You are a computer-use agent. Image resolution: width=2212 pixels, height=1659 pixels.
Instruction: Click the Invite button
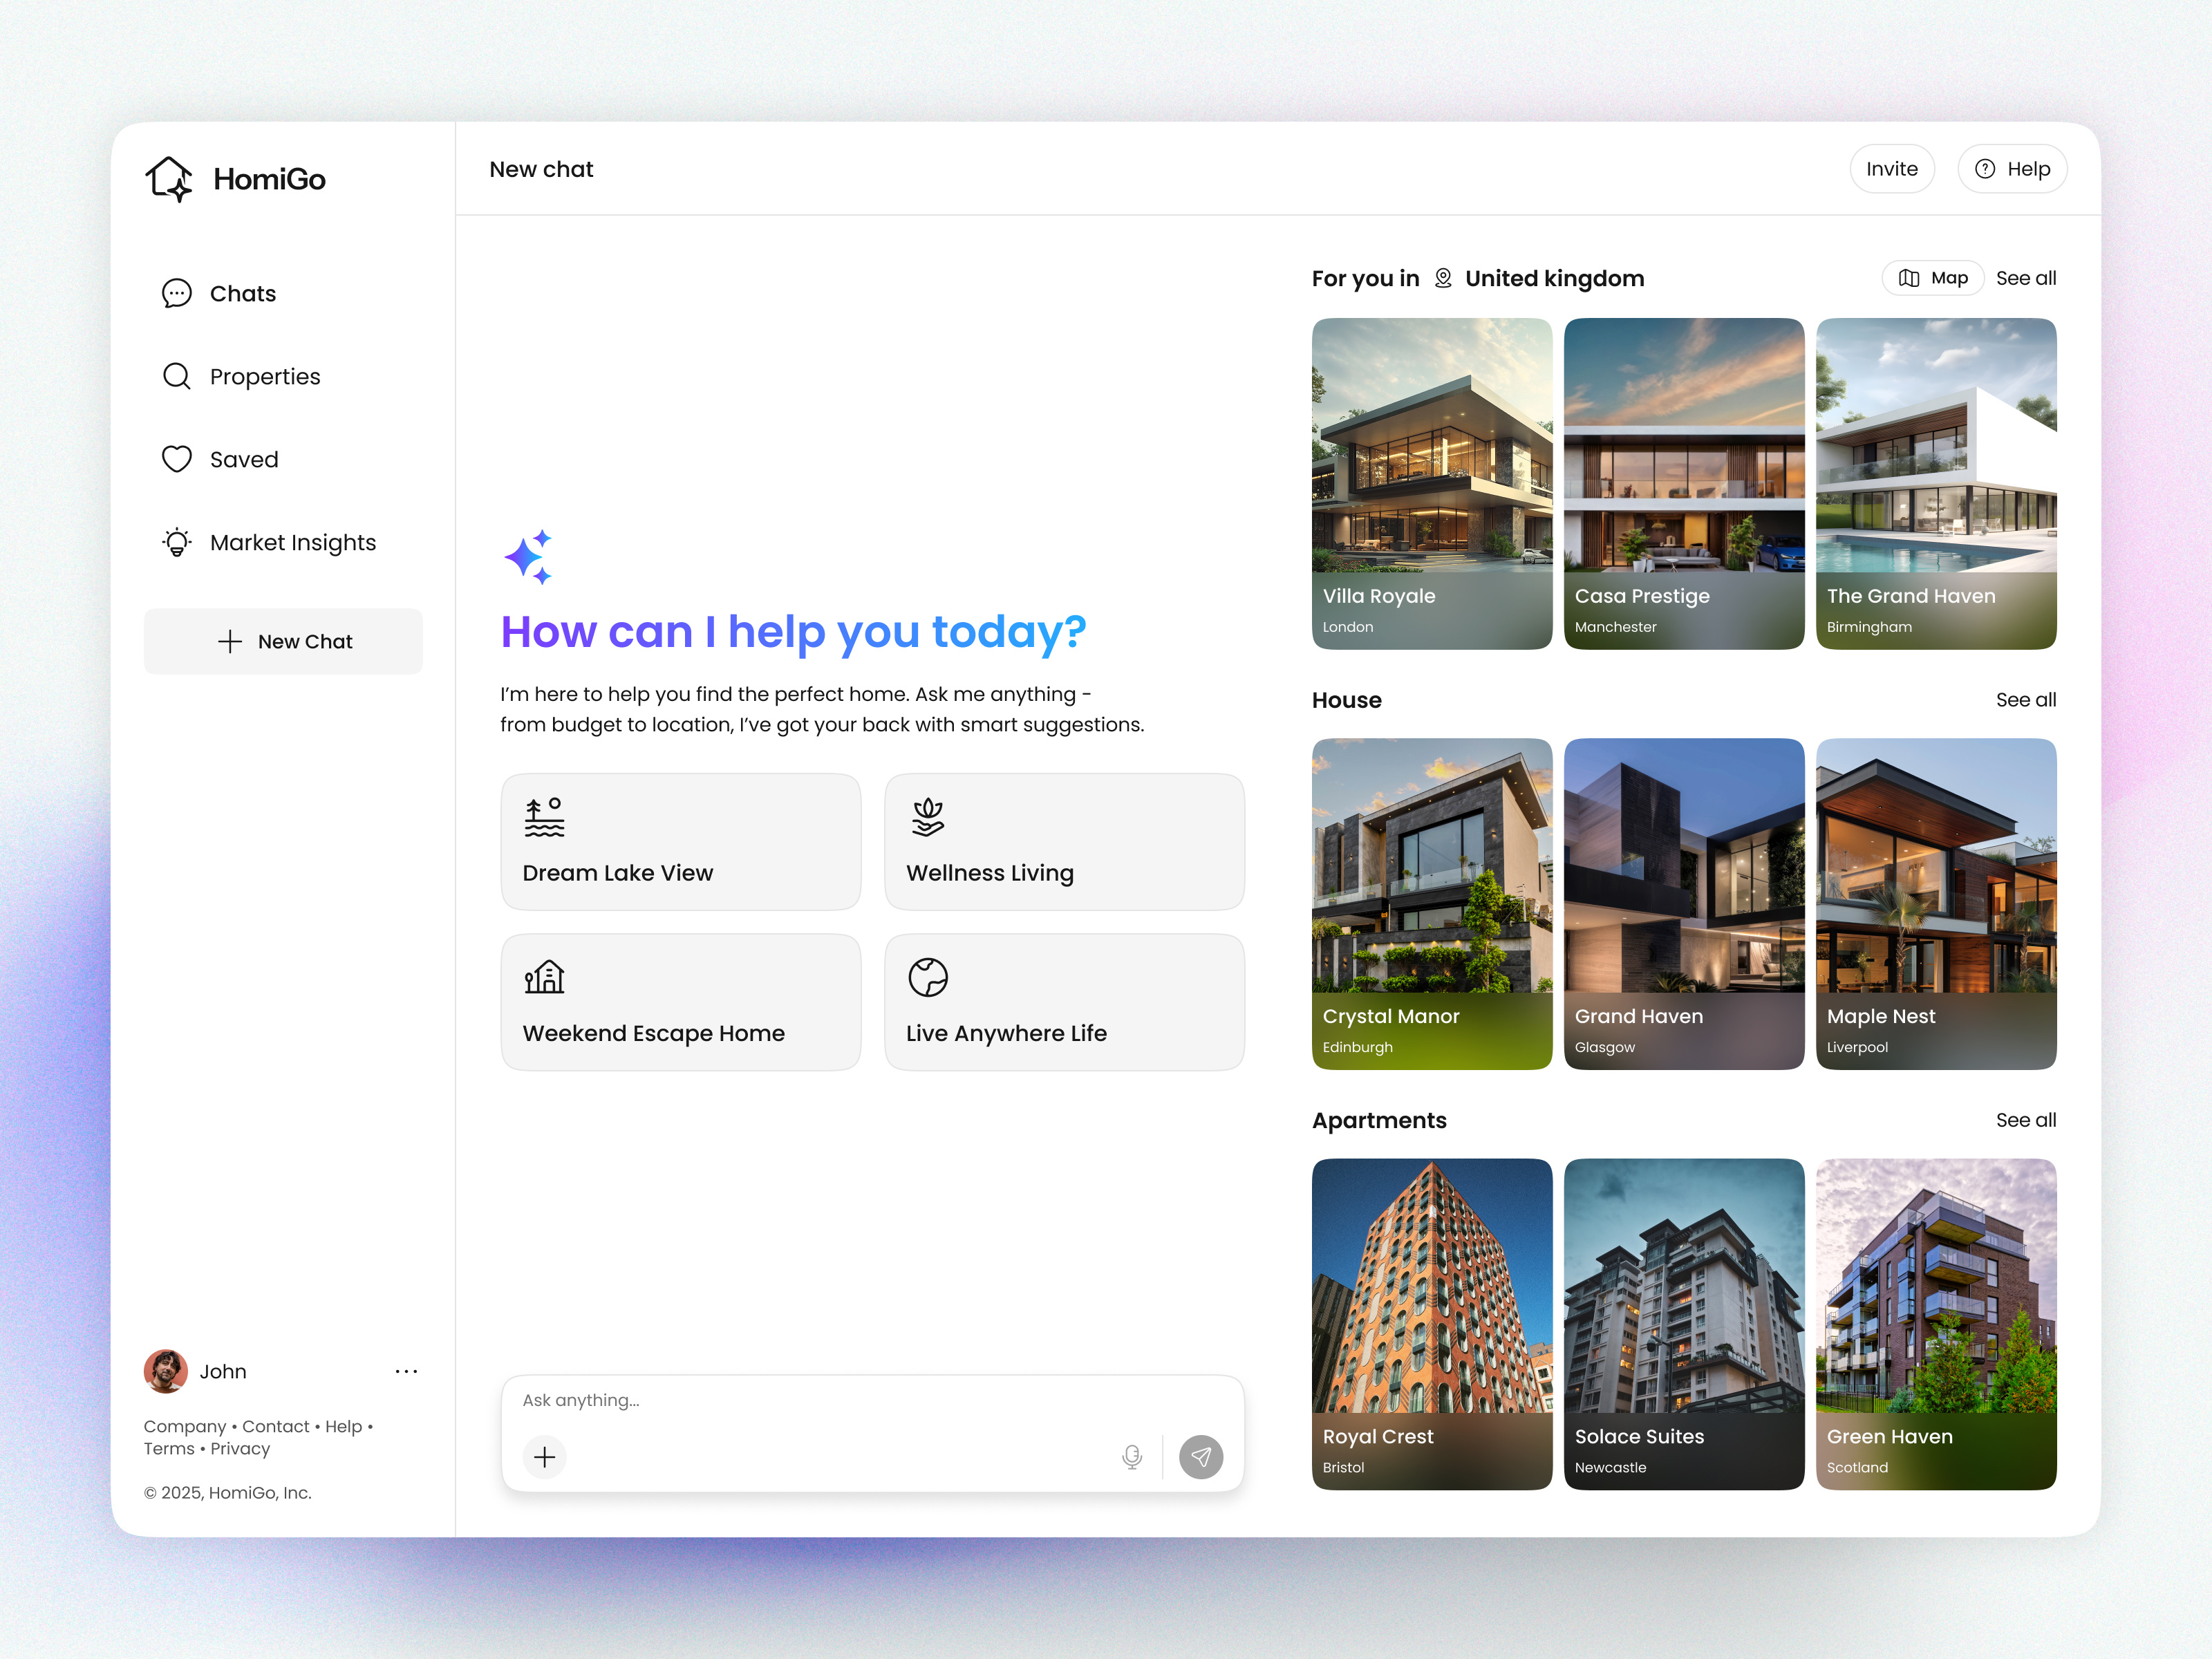[1891, 168]
